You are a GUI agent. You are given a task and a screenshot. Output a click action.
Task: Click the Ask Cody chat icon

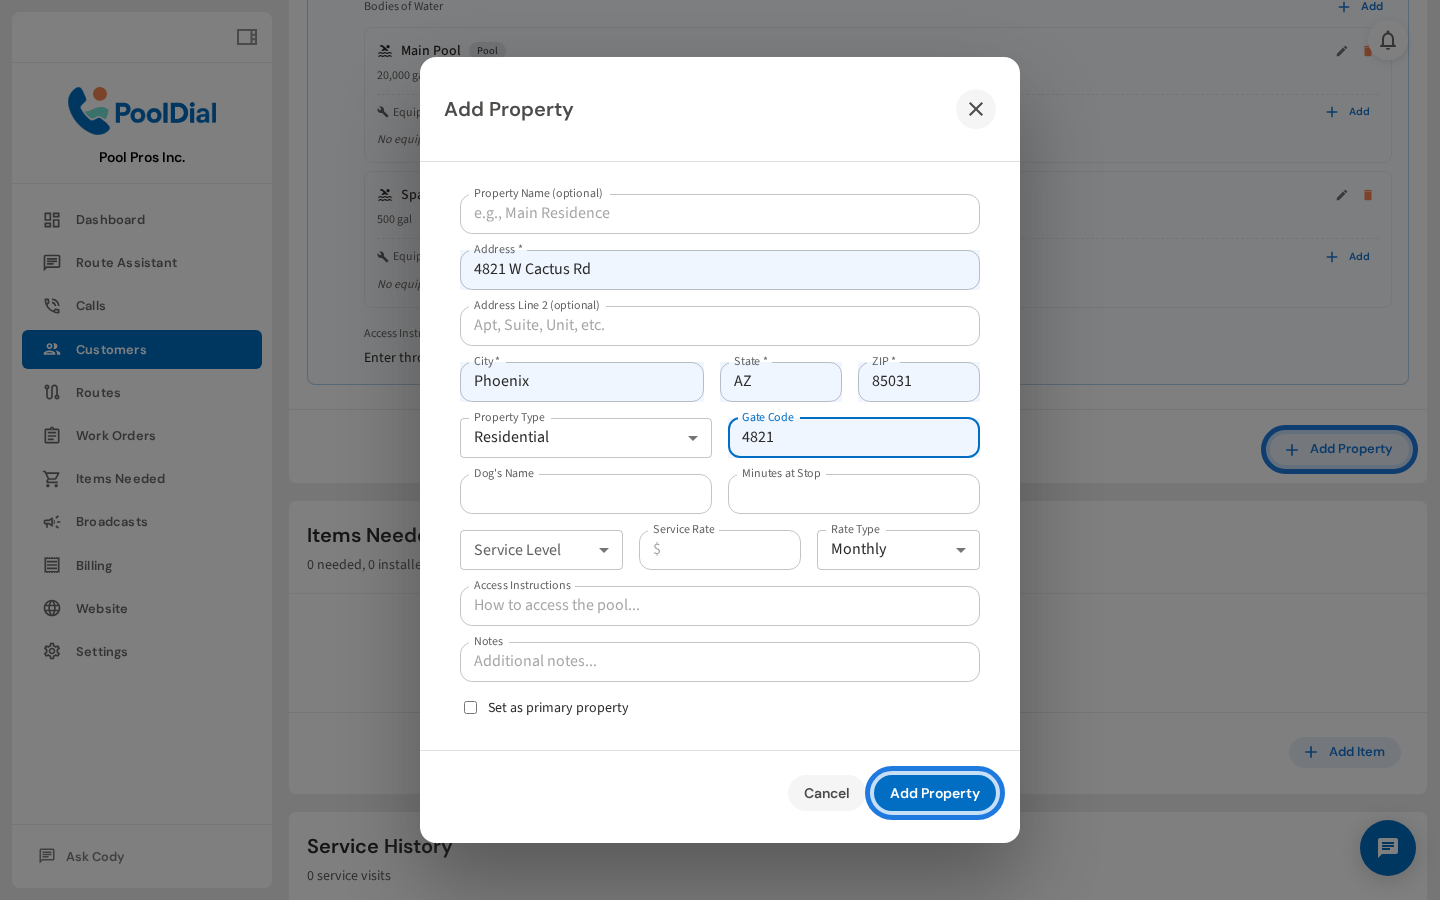click(46, 855)
